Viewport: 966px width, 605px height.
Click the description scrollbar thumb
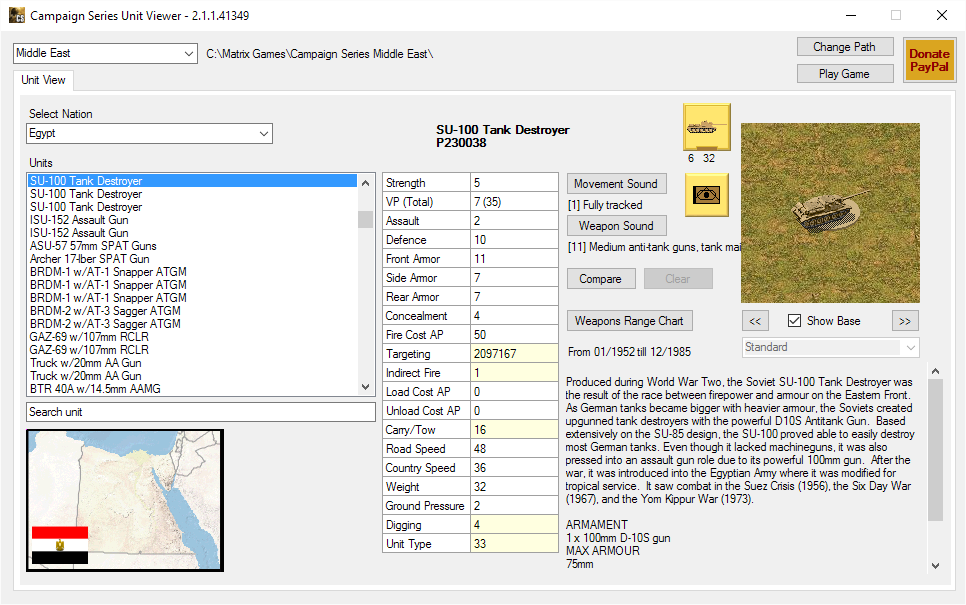935,450
